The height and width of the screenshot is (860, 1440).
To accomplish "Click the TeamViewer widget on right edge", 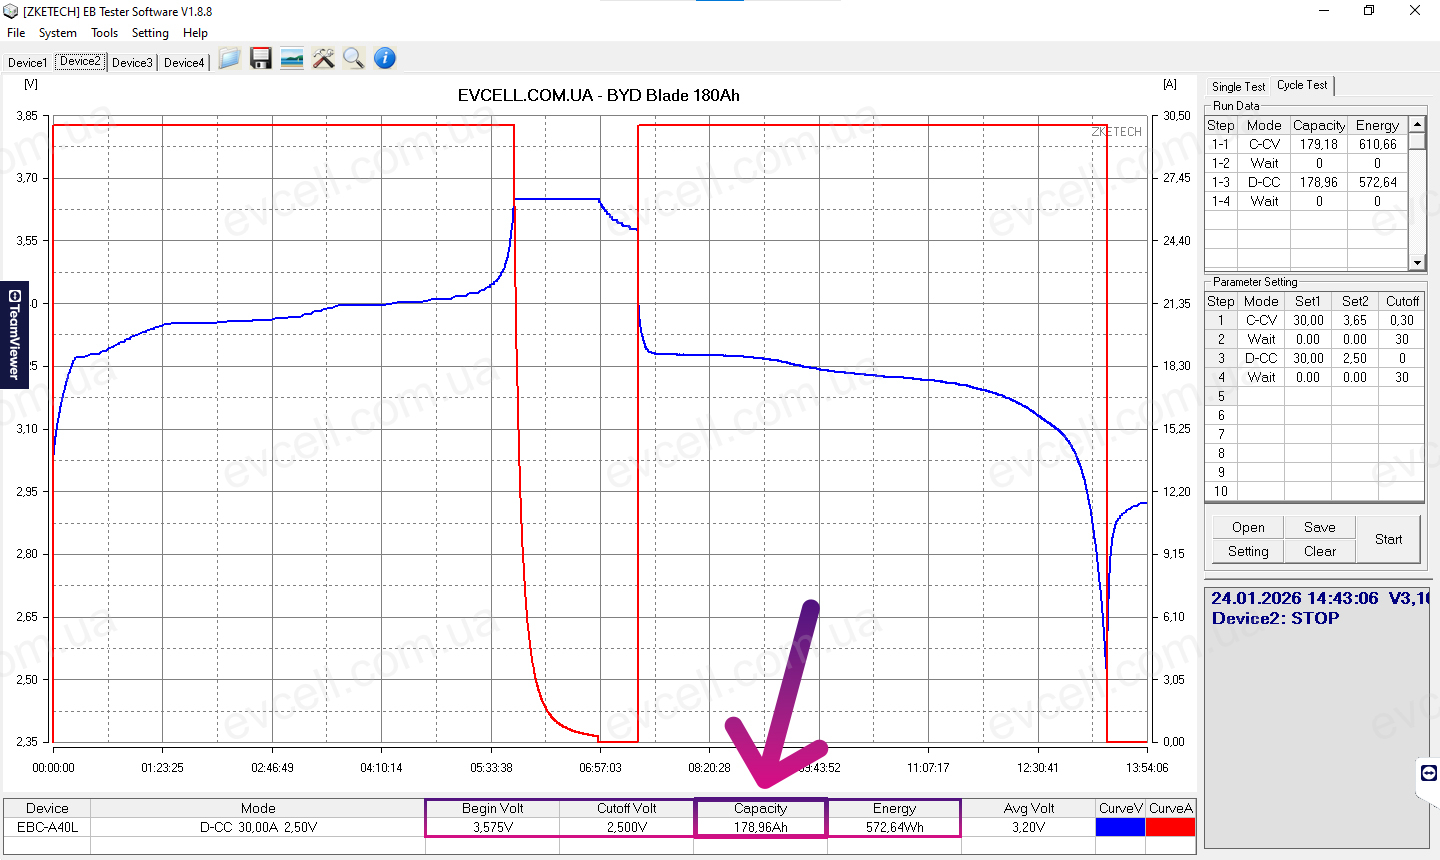I will (1429, 773).
